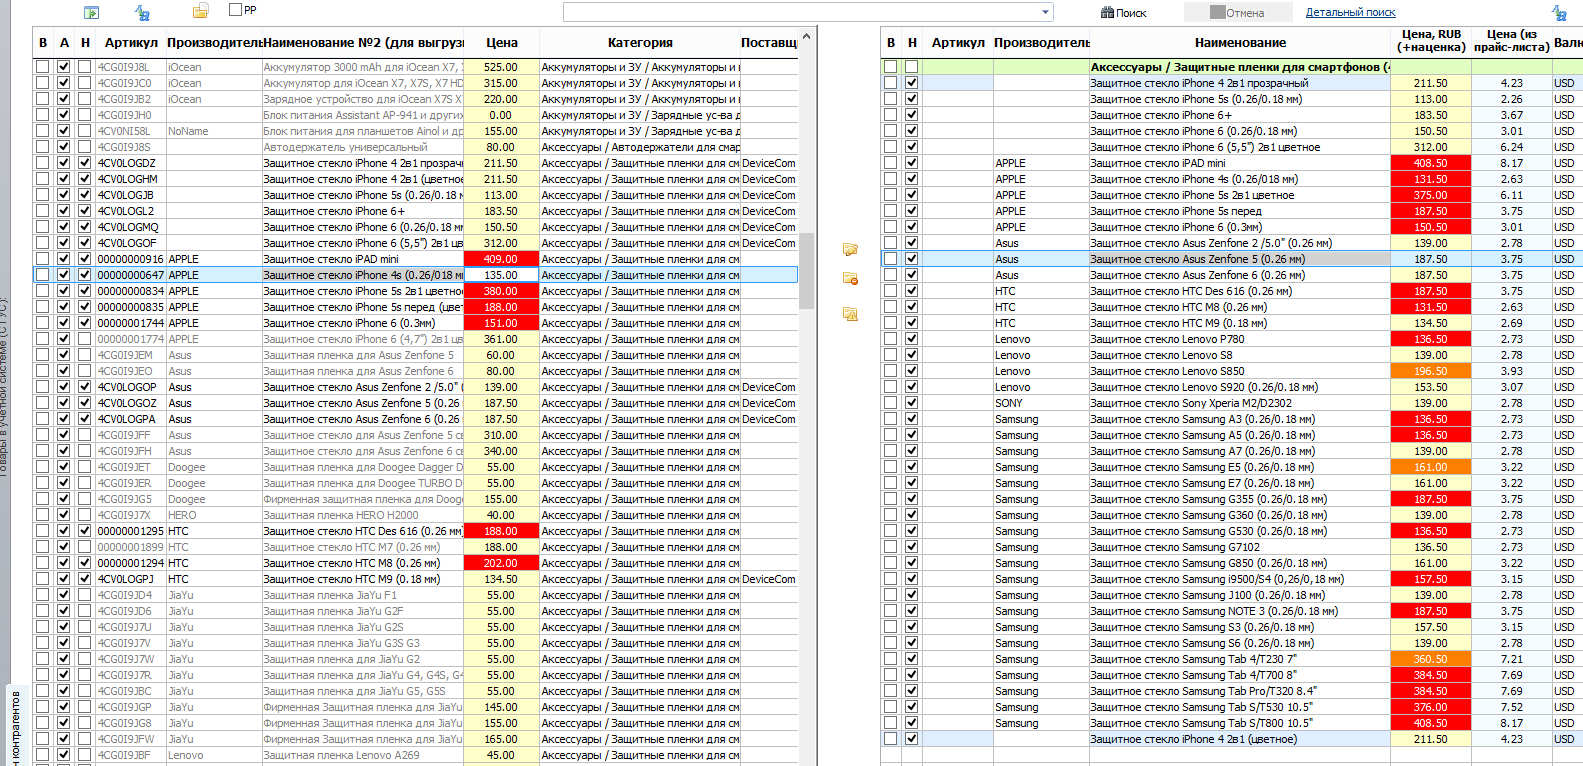
Task: Click the folder-link icon between the tables
Action: 850,249
